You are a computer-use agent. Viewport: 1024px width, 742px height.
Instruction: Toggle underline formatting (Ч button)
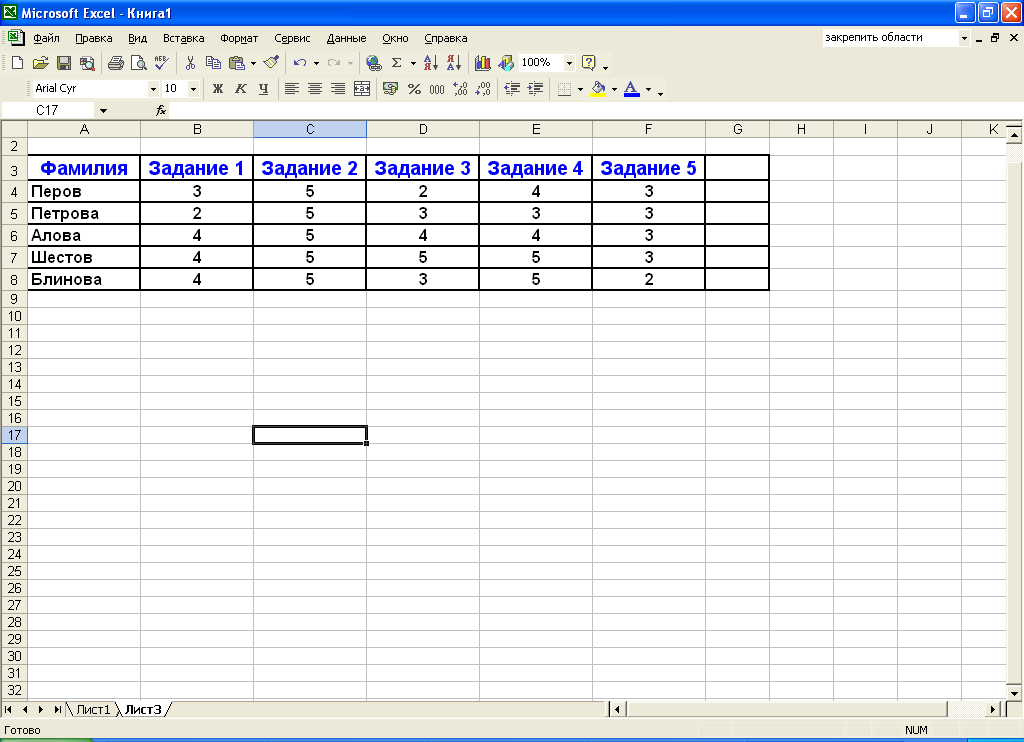point(263,89)
